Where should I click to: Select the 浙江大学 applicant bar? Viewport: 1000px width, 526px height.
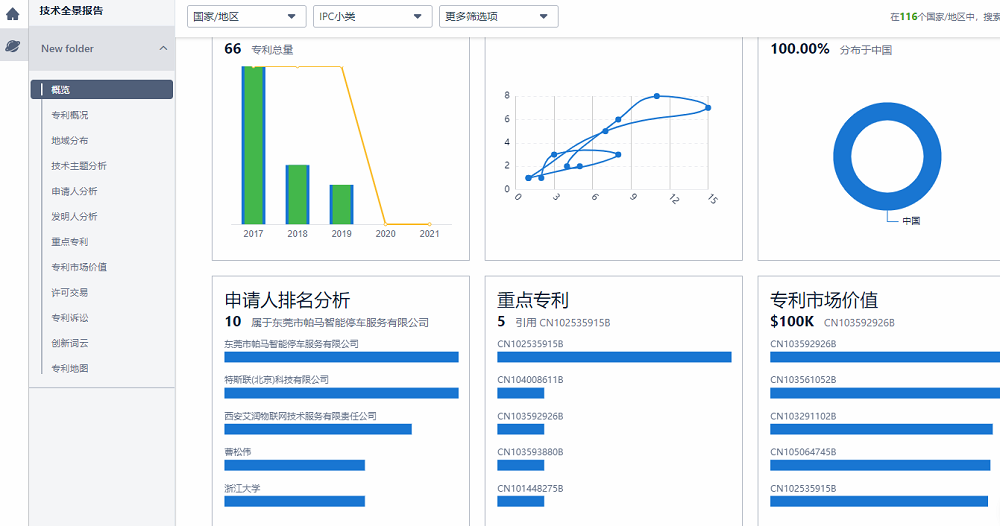click(294, 501)
